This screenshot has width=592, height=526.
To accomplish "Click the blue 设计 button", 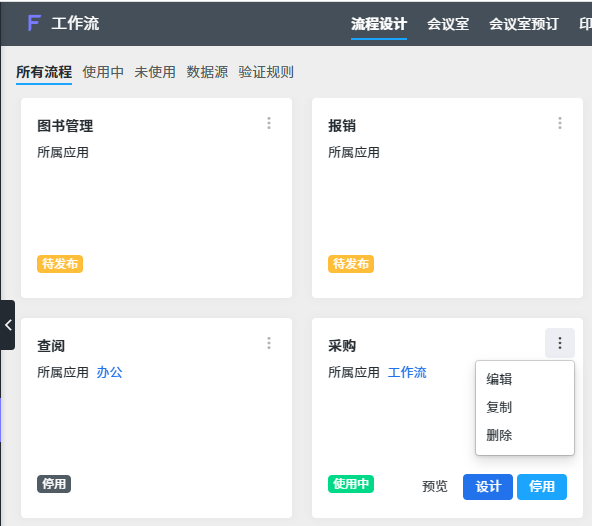I will [488, 487].
